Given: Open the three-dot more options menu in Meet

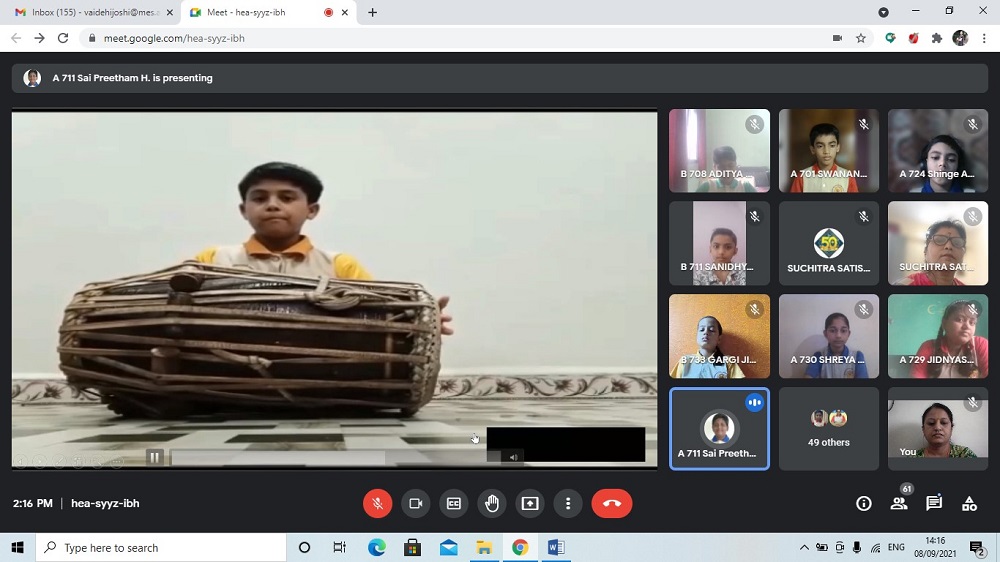Looking at the screenshot, I should (568, 504).
